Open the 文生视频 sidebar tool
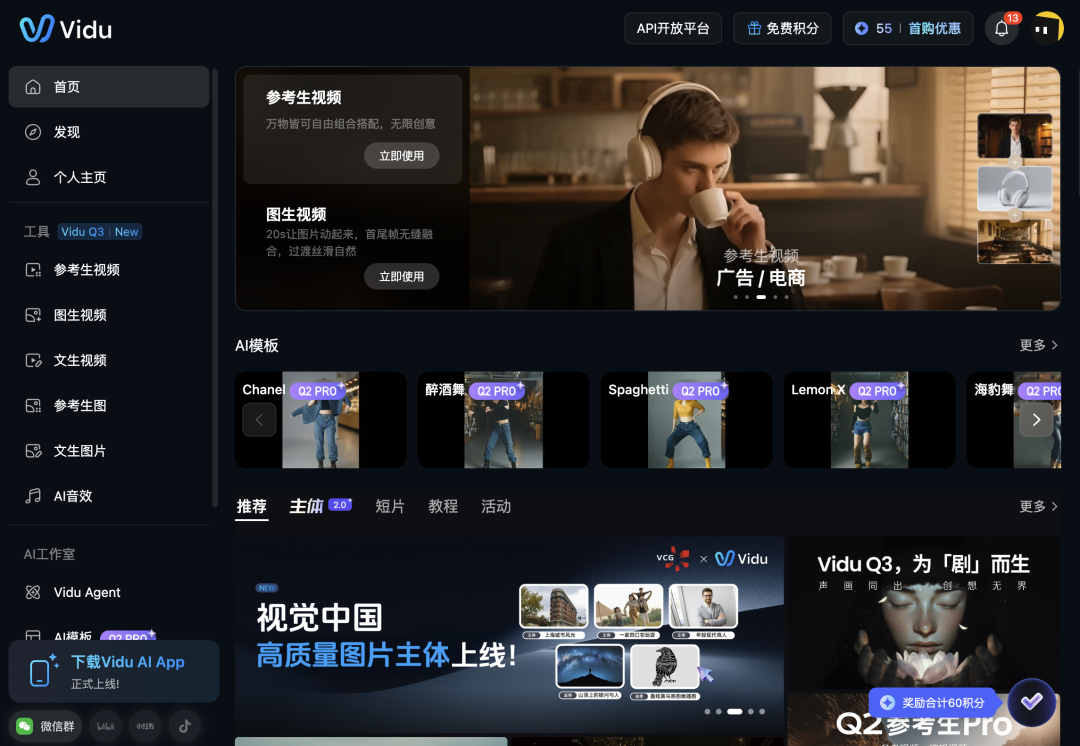The width and height of the screenshot is (1080, 746). coord(109,360)
